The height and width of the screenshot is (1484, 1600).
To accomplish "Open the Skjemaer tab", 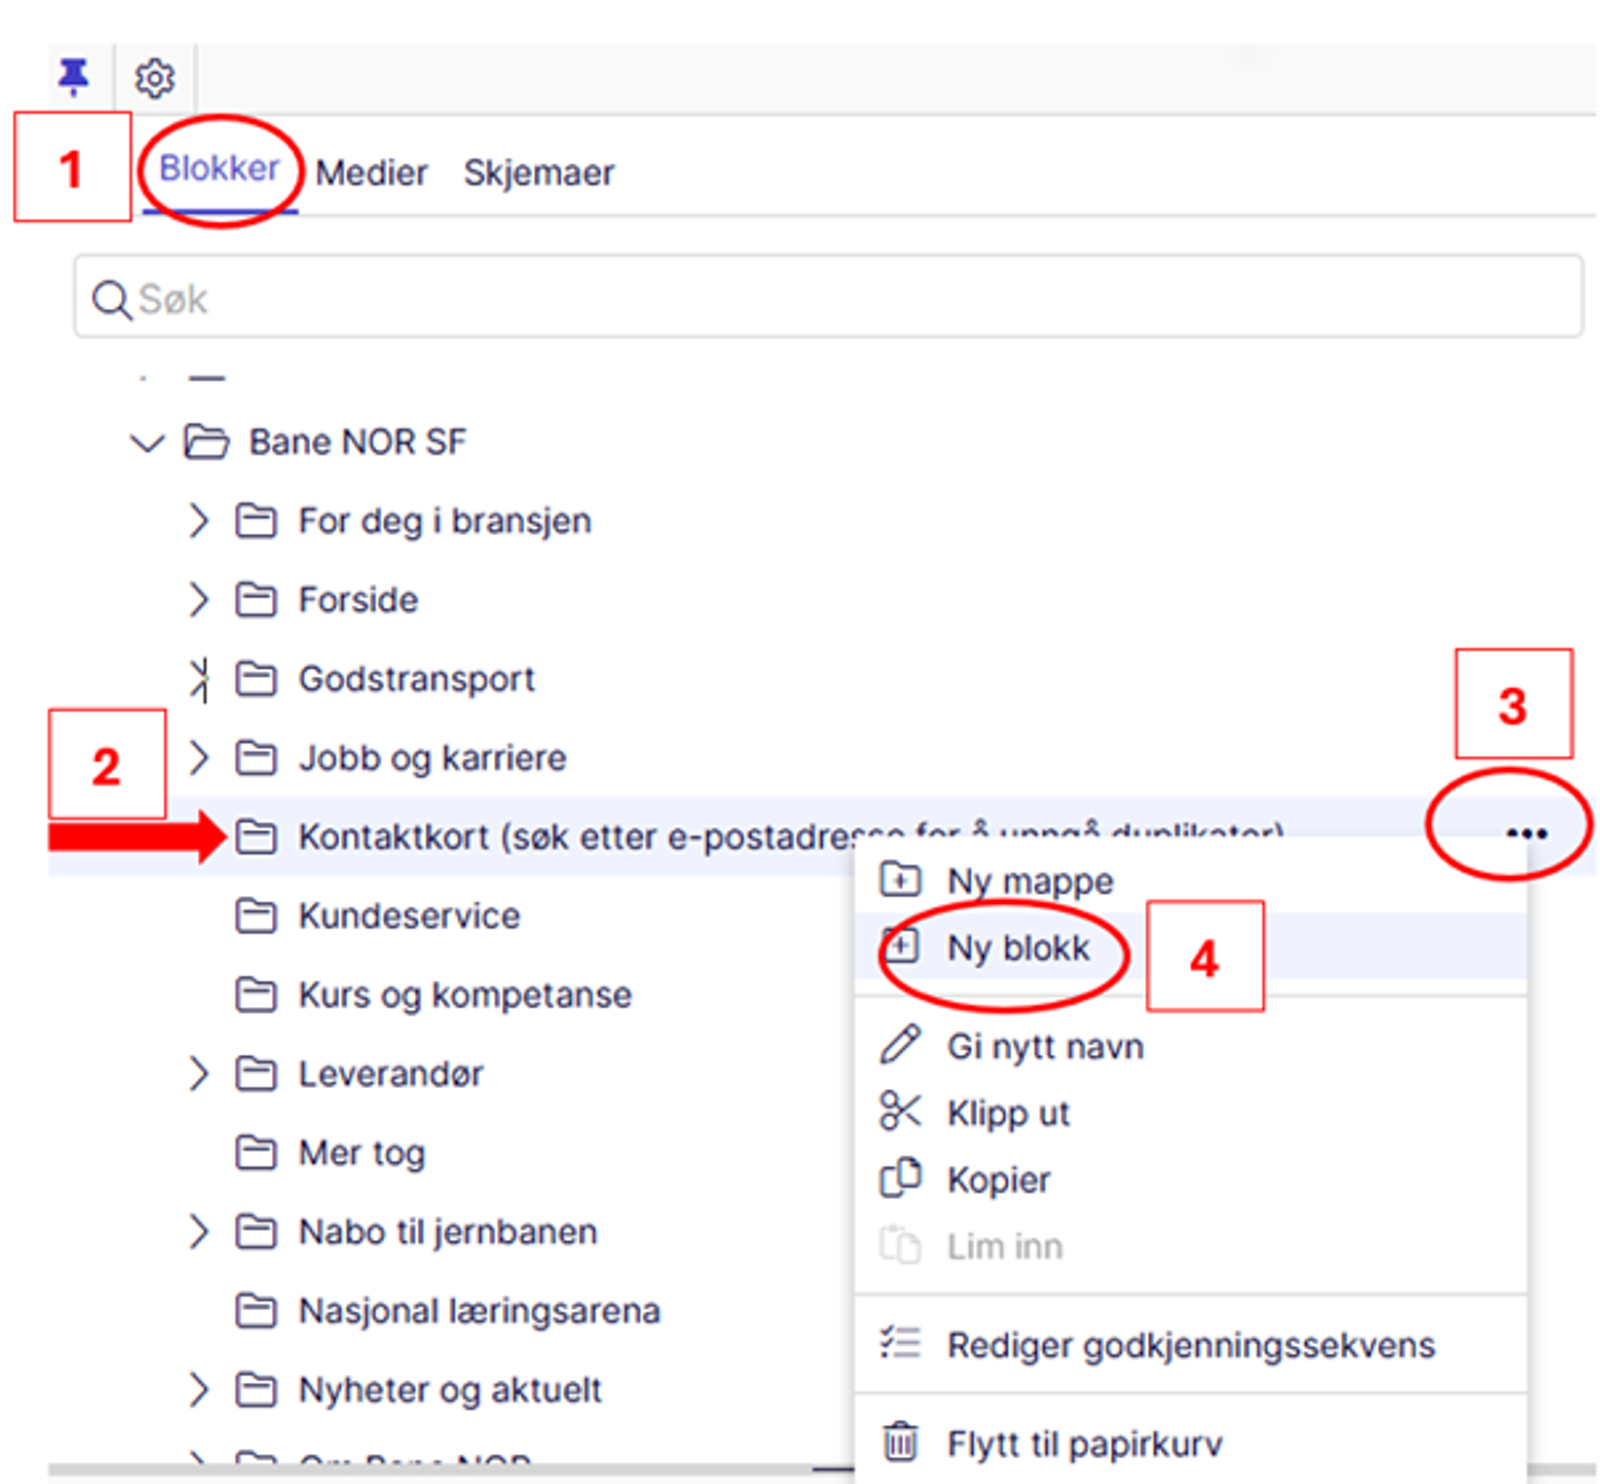I will (x=538, y=173).
